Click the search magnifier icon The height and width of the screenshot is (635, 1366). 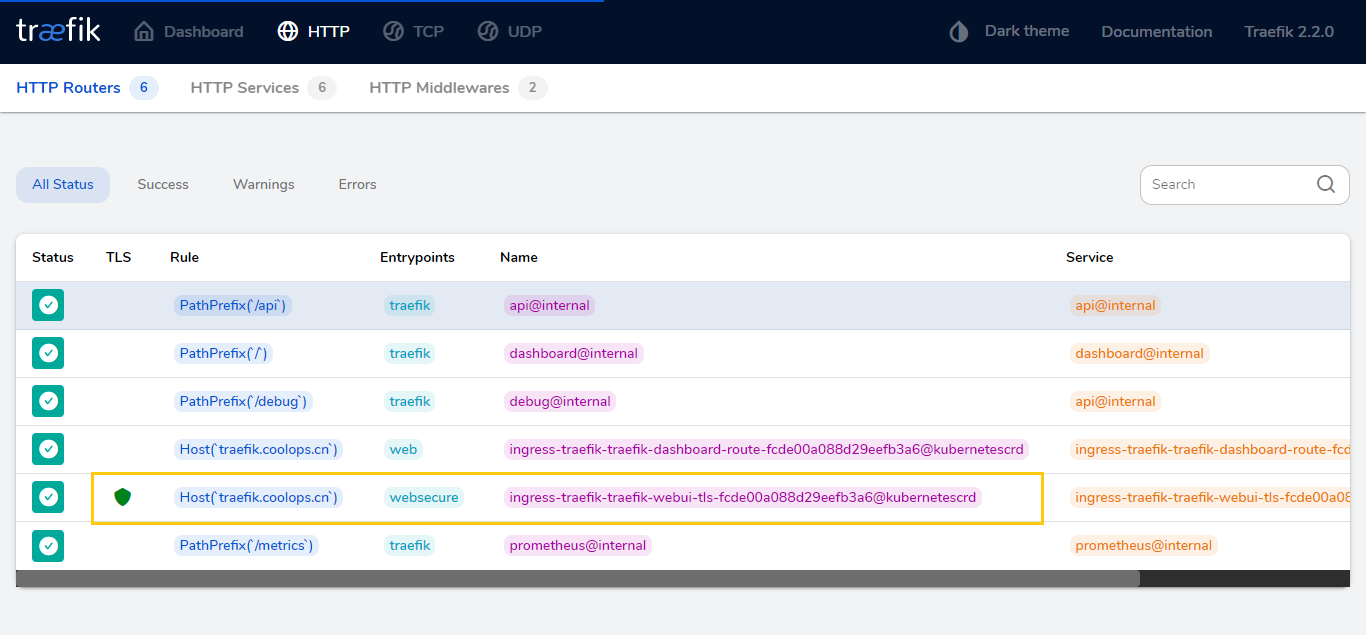[1326, 184]
